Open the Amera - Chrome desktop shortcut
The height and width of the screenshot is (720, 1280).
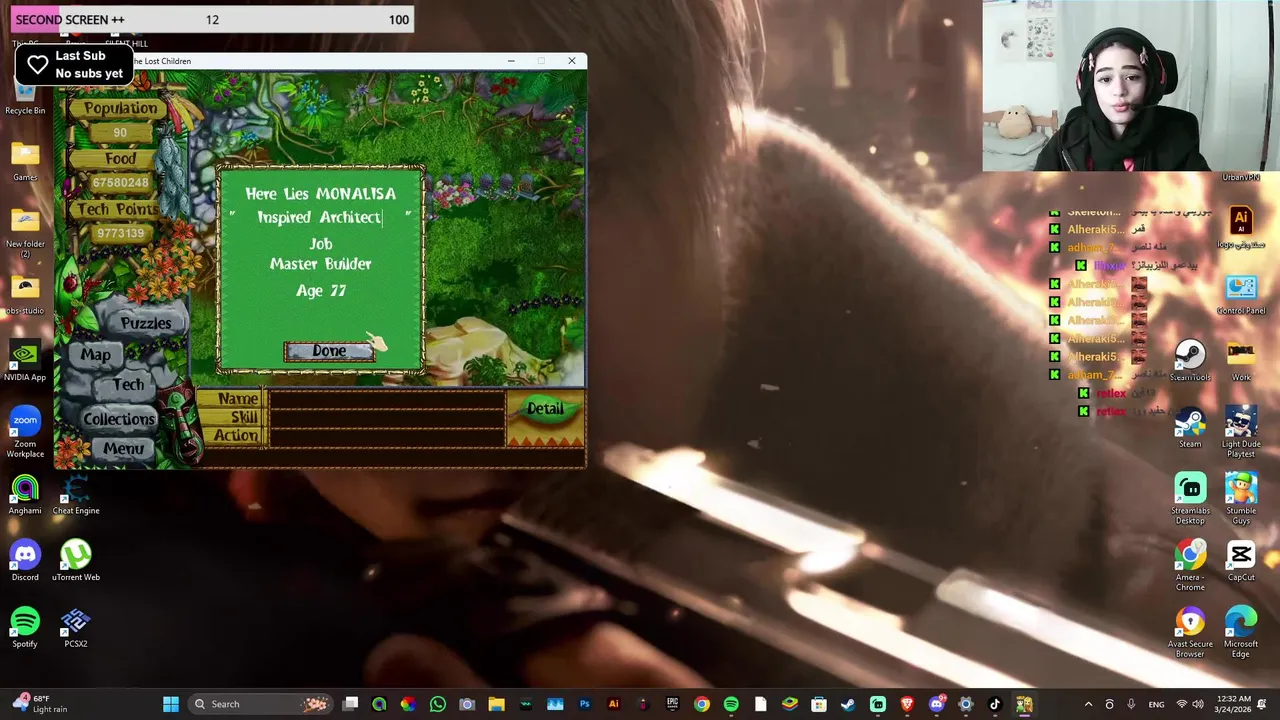tap(1190, 567)
